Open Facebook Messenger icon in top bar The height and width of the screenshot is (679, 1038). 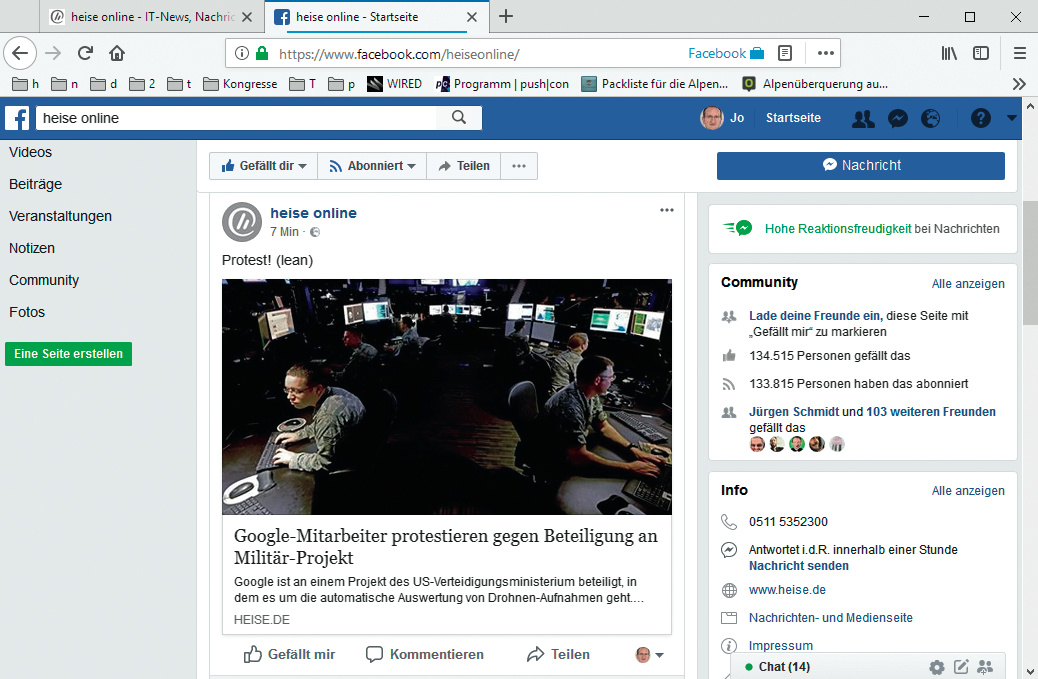pyautogui.click(x=898, y=118)
